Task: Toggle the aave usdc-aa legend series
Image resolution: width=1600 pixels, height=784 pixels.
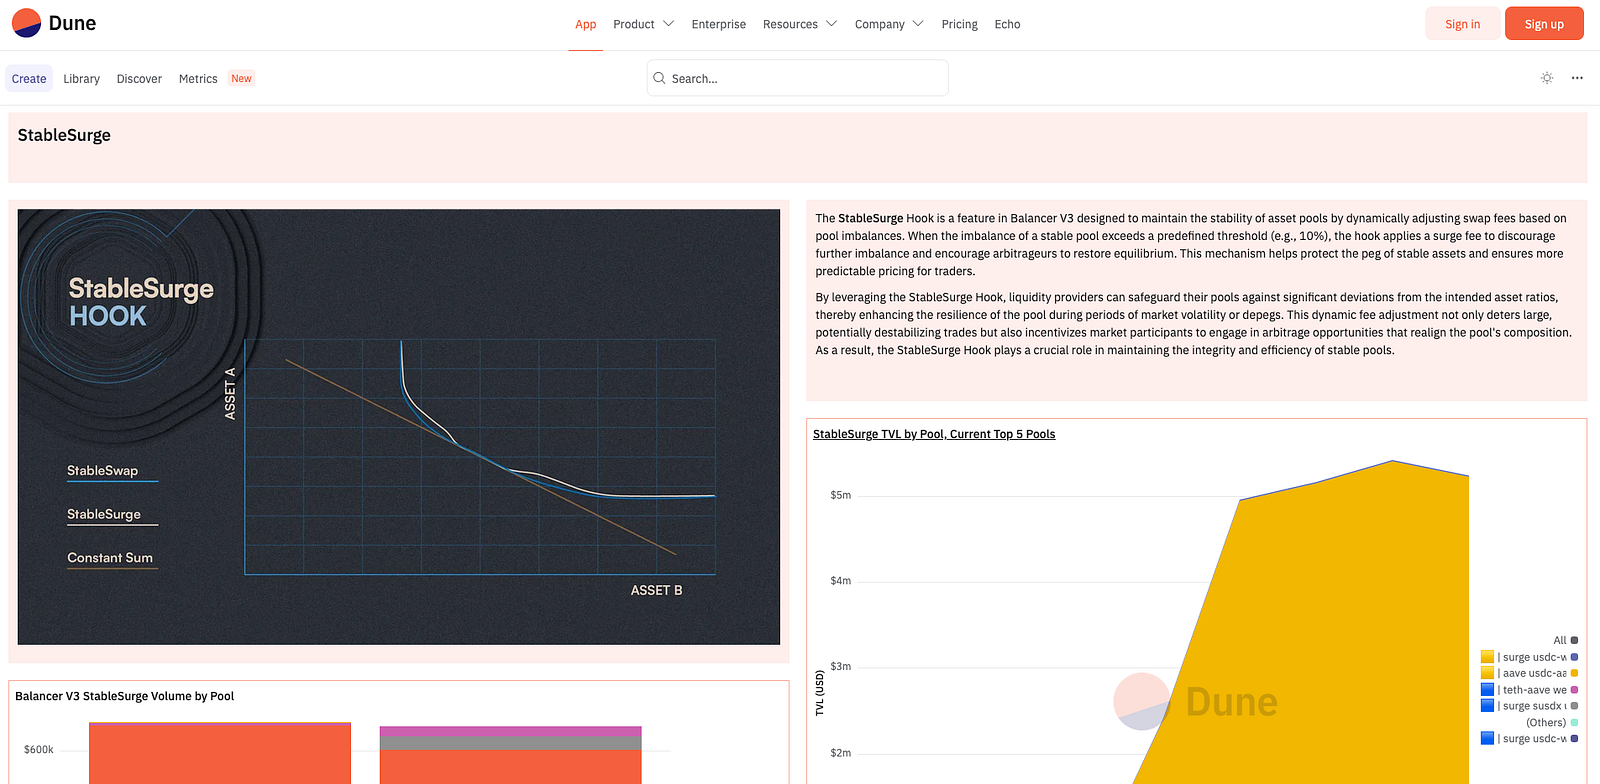Action: [1529, 673]
